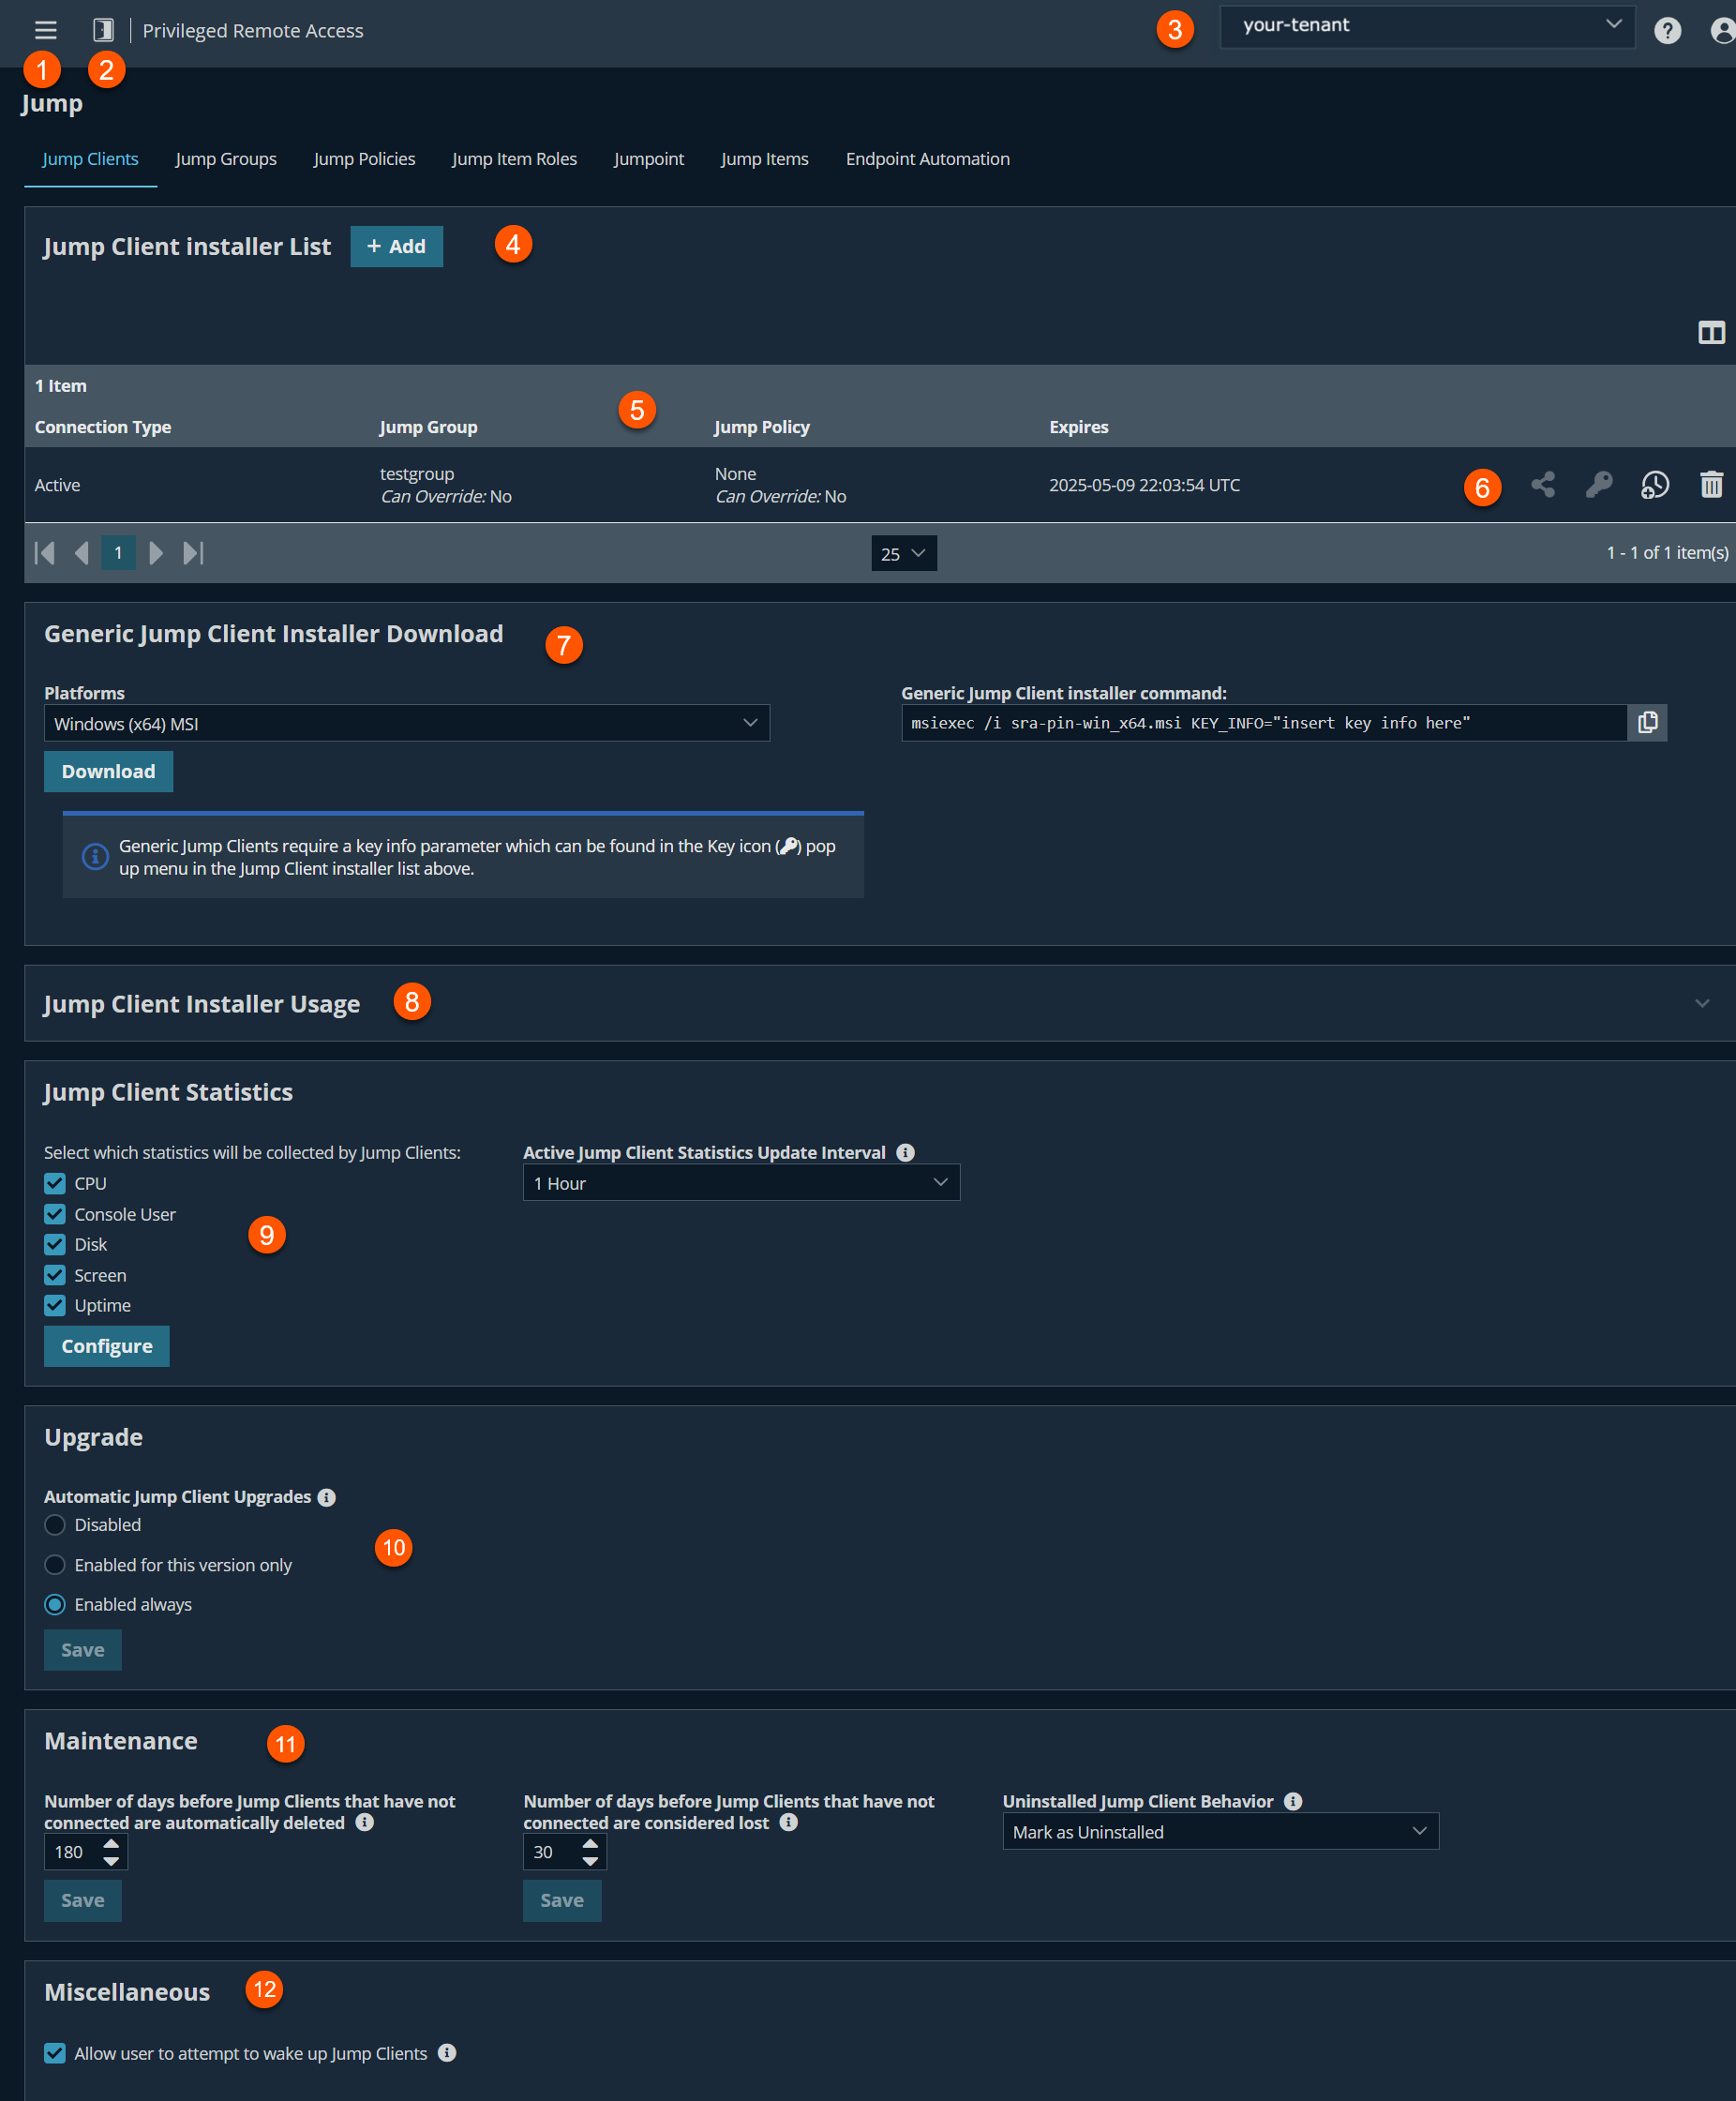This screenshot has height=2101, width=1736.
Task: Open the Mark as Uninstalled dropdown
Action: click(1220, 1832)
